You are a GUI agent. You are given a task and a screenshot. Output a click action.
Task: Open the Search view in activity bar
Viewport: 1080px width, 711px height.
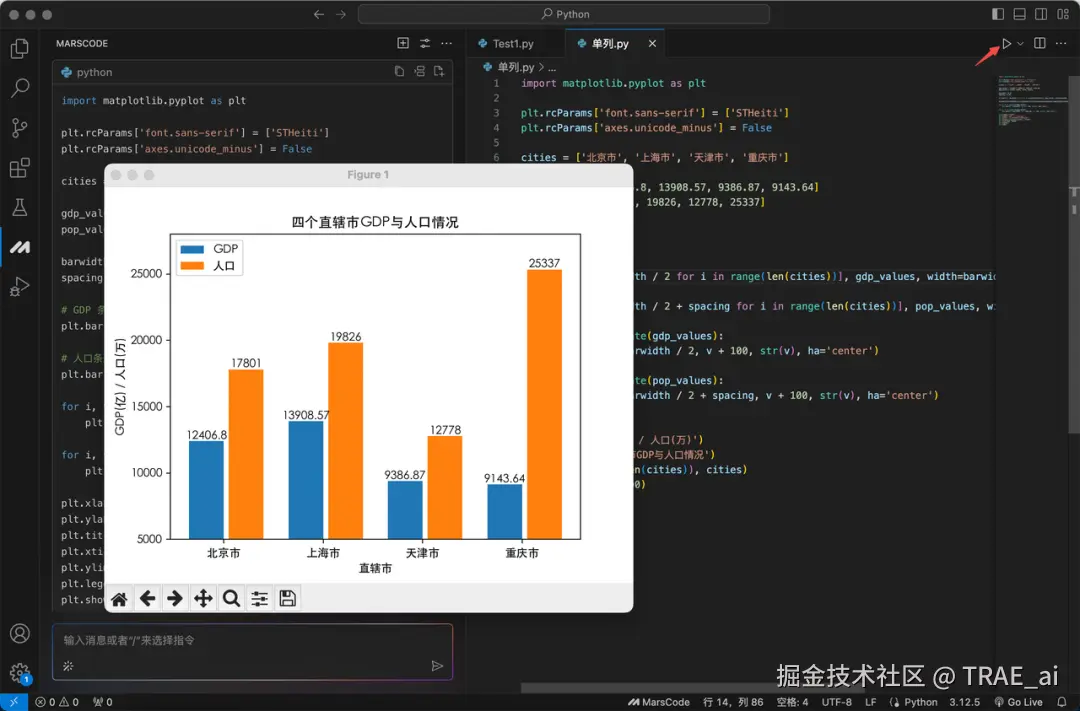(20, 87)
